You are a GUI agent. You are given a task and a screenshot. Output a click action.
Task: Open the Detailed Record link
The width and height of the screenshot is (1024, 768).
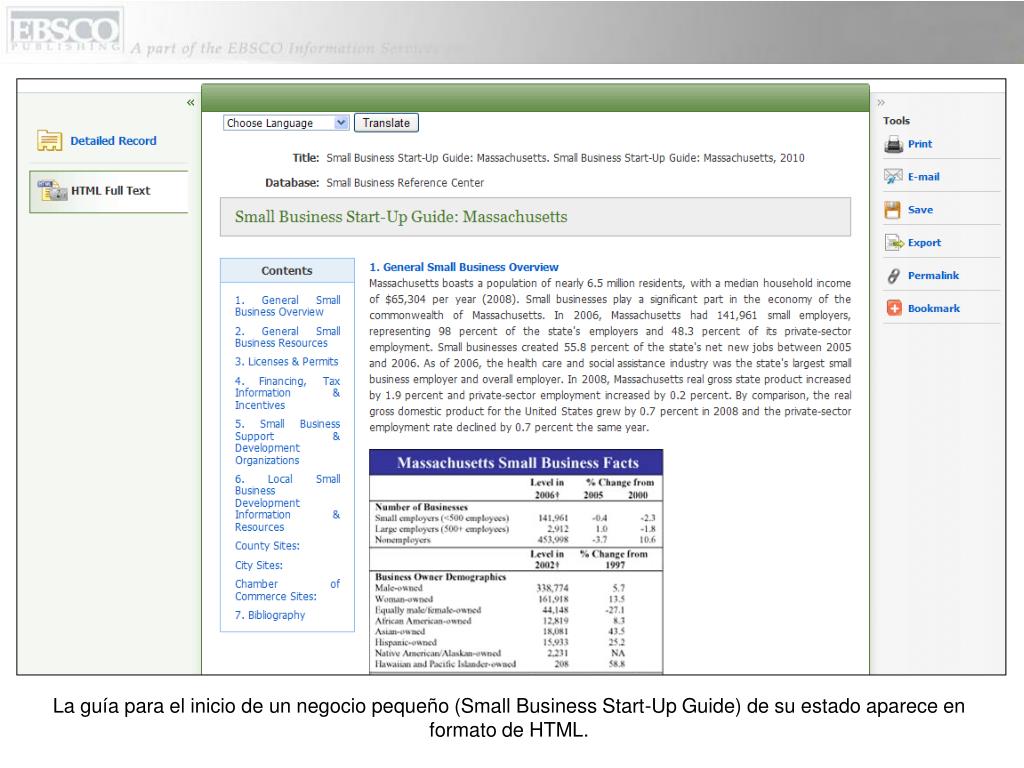[x=114, y=141]
